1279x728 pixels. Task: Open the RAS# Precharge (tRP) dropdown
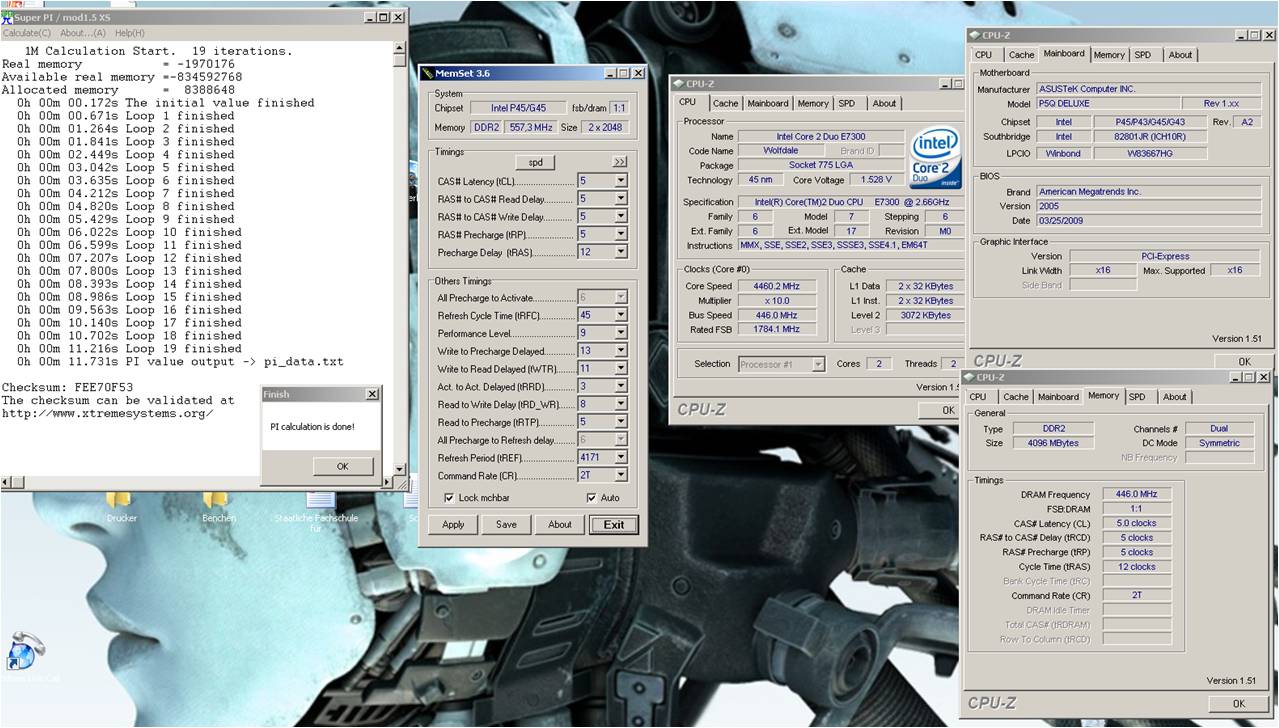click(x=621, y=235)
